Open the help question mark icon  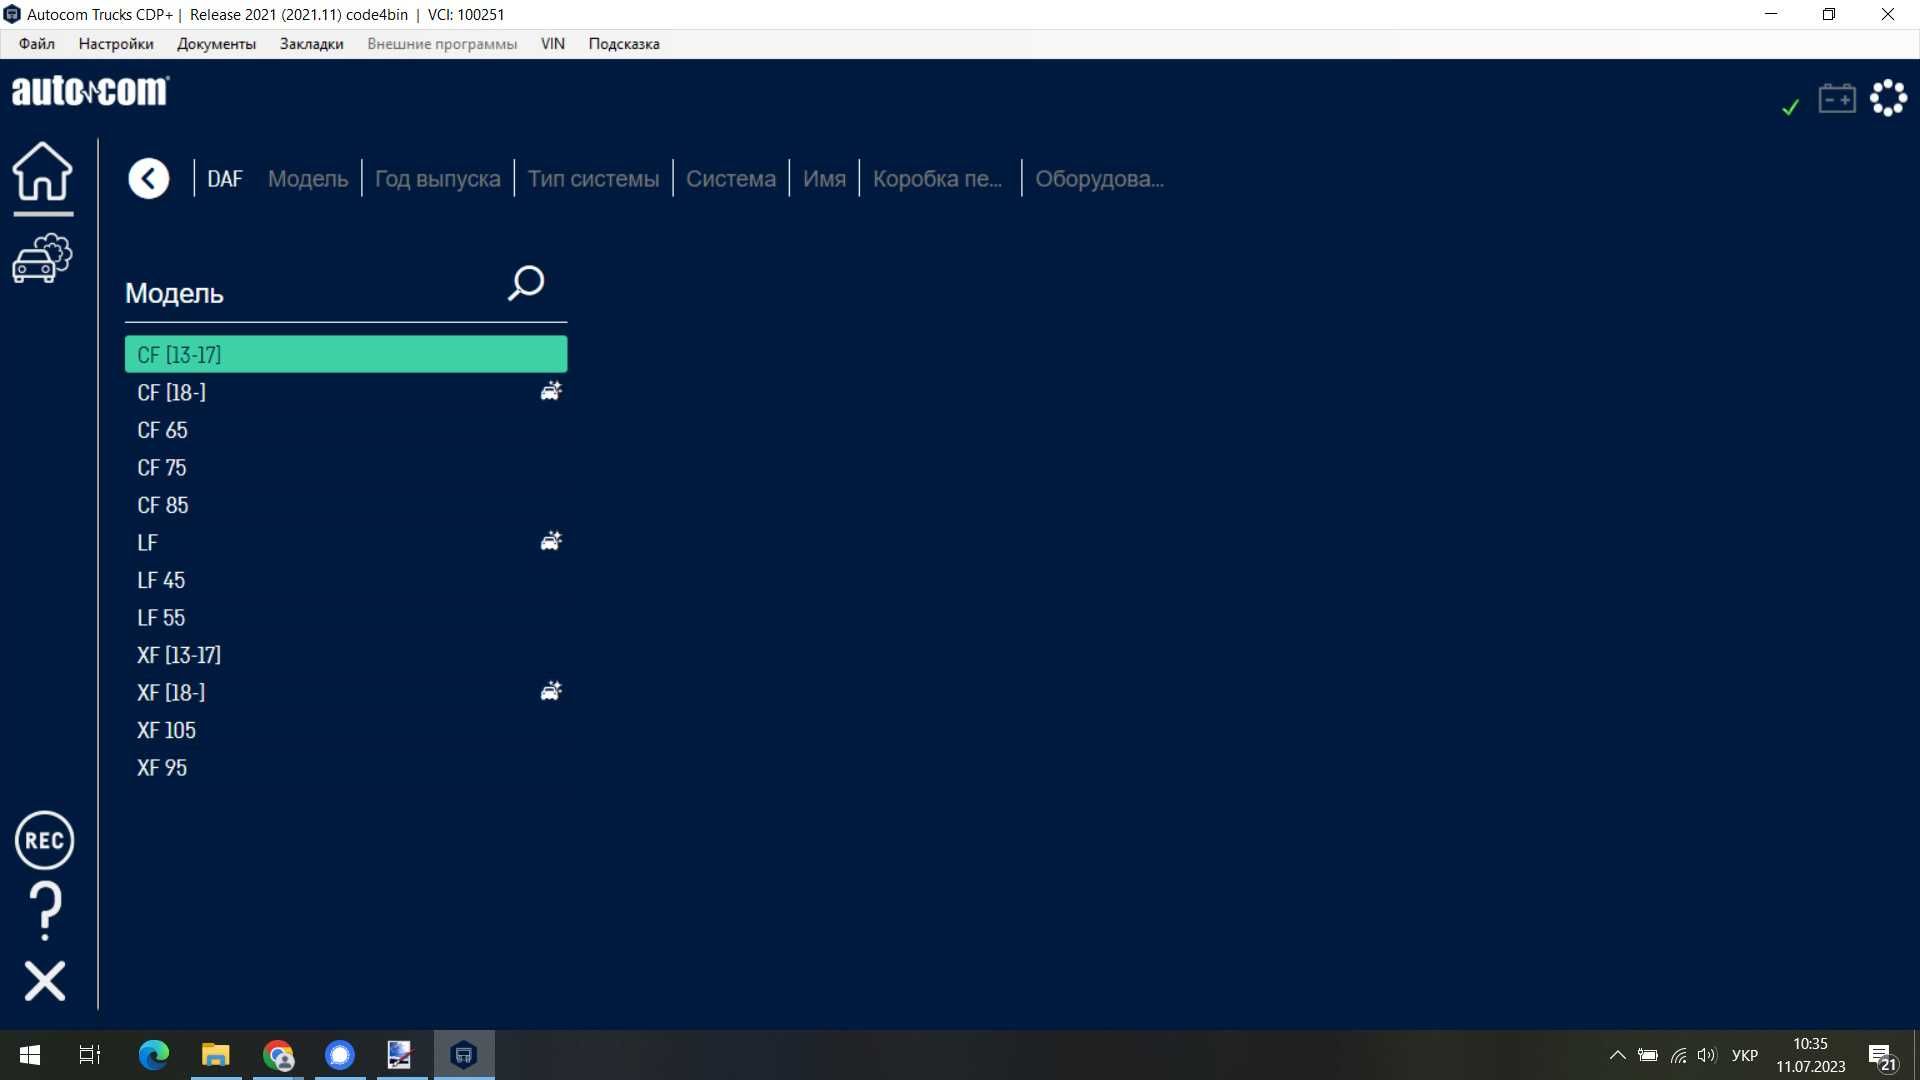click(45, 911)
